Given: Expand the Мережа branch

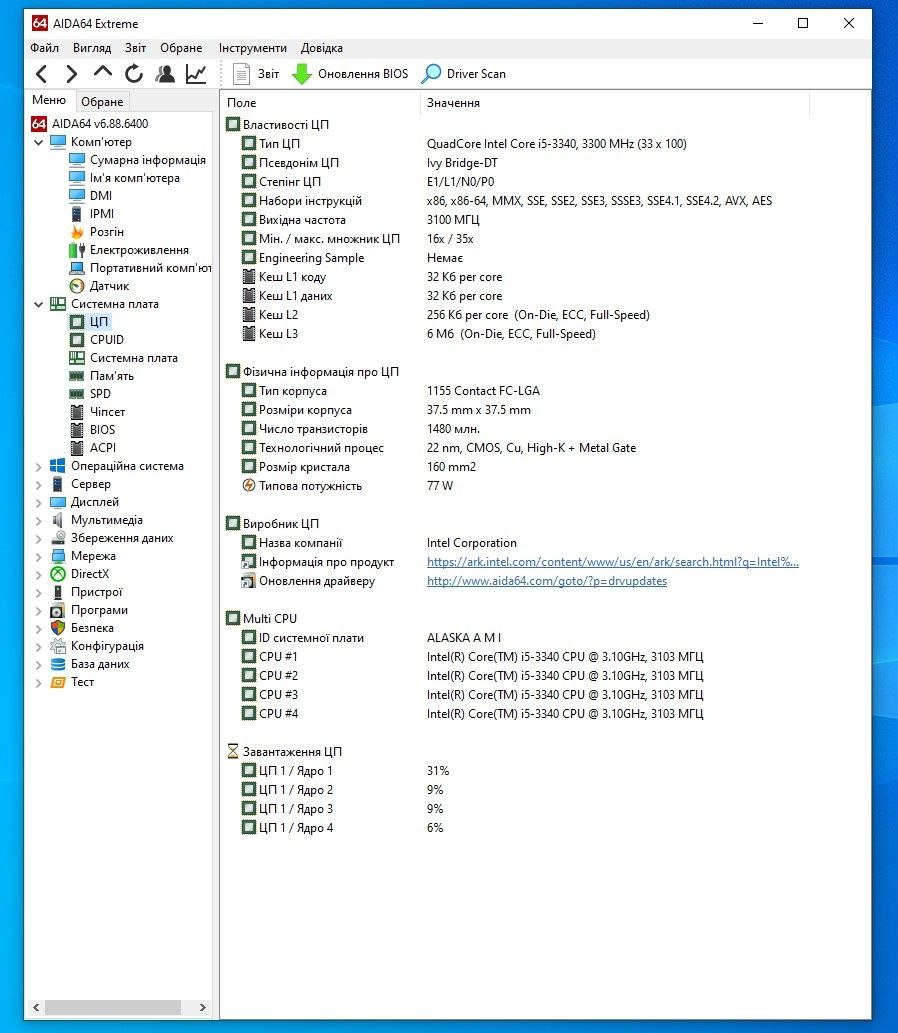Looking at the screenshot, I should (x=38, y=557).
